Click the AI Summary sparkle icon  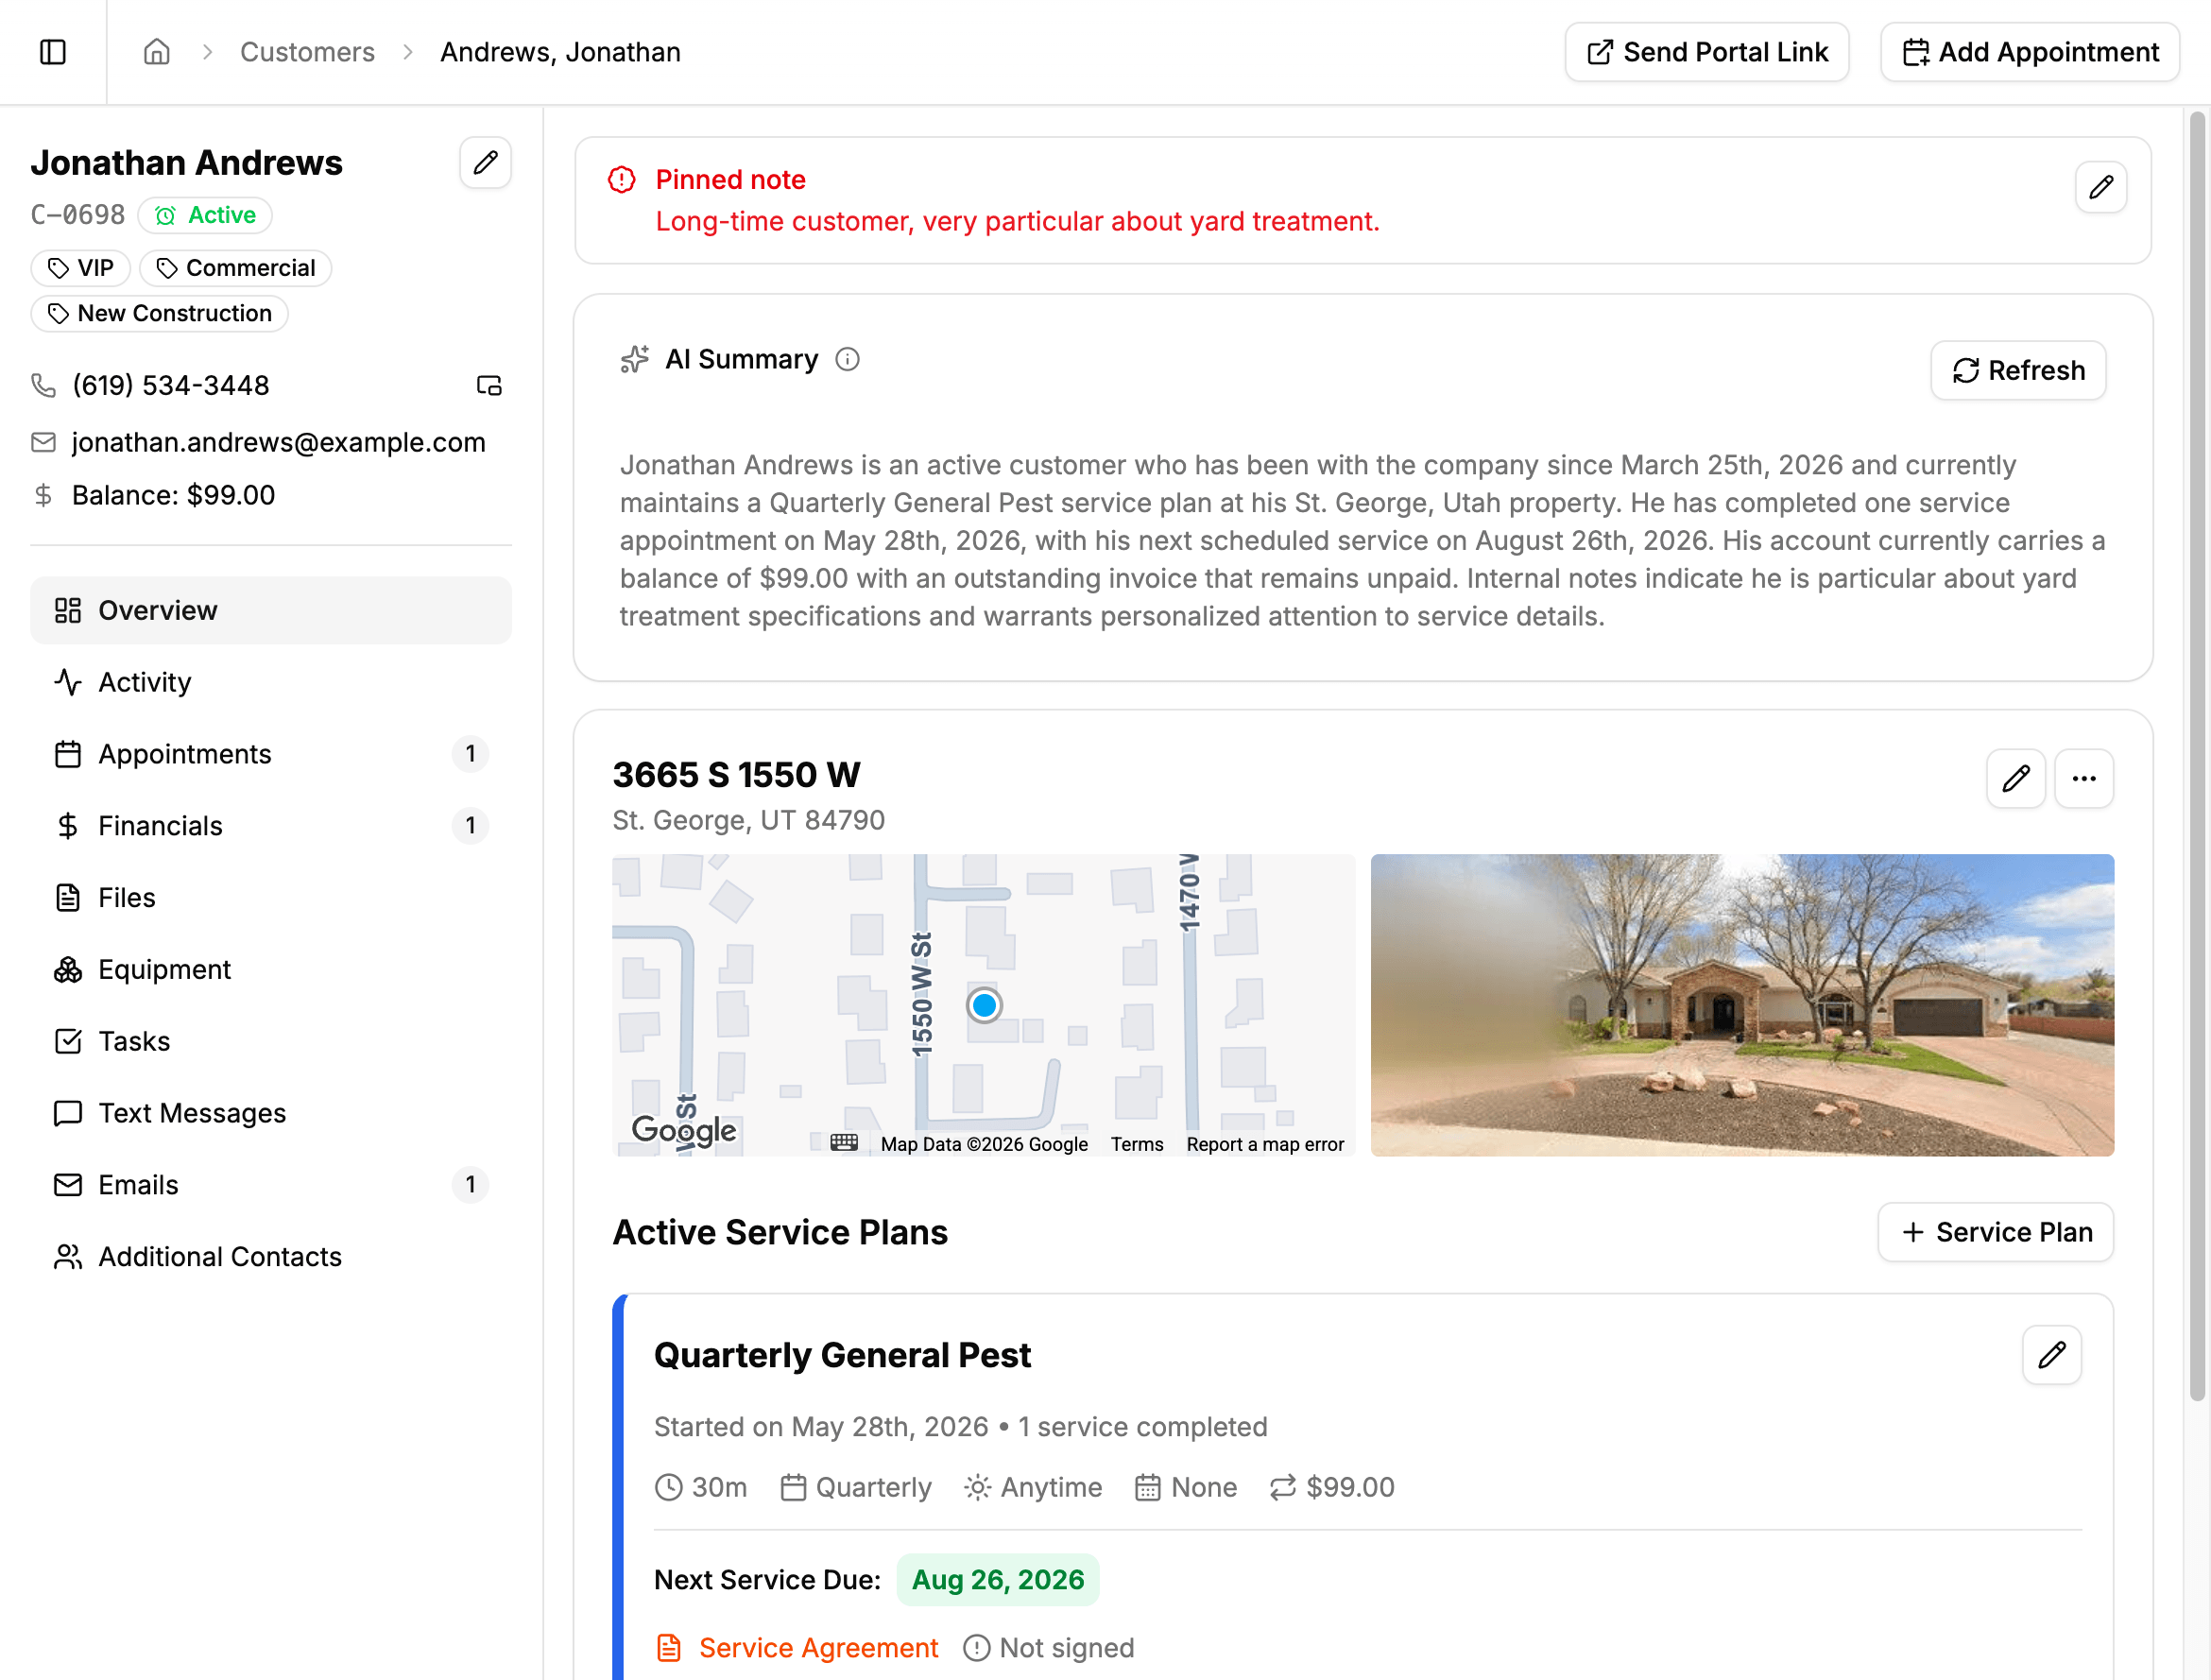(635, 359)
